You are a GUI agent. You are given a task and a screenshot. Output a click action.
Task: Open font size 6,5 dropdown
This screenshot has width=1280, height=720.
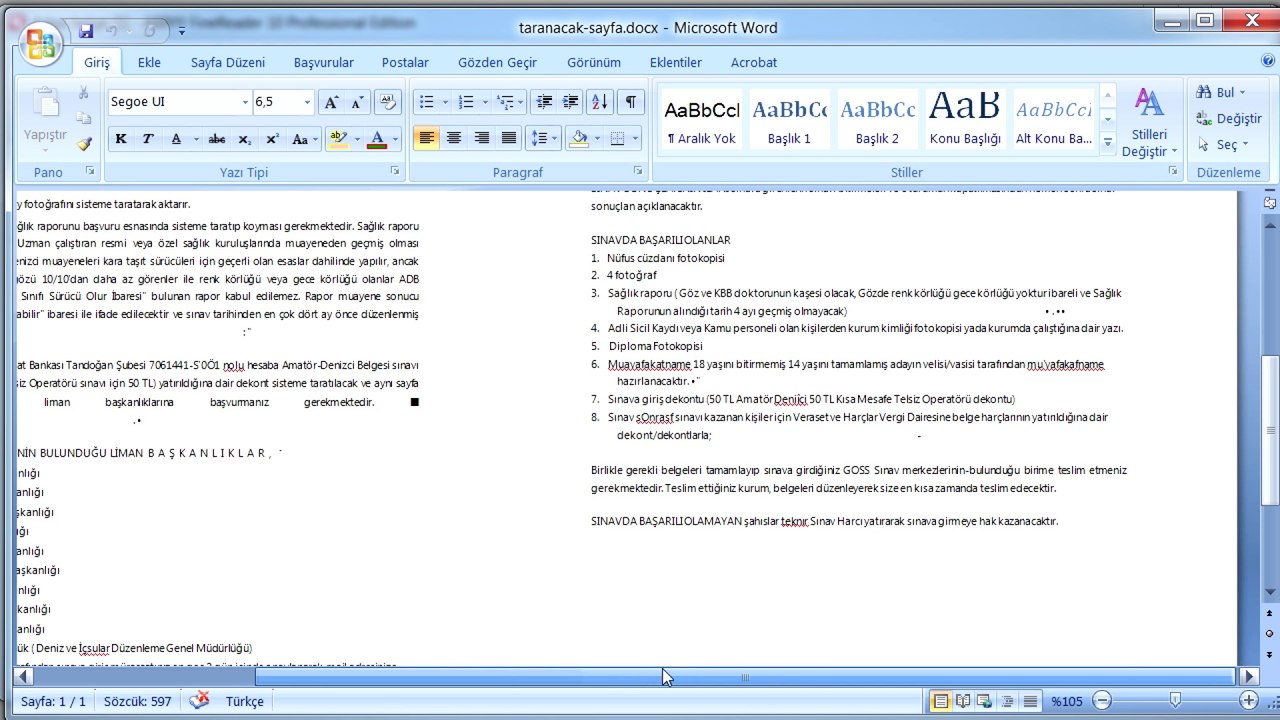tap(307, 102)
